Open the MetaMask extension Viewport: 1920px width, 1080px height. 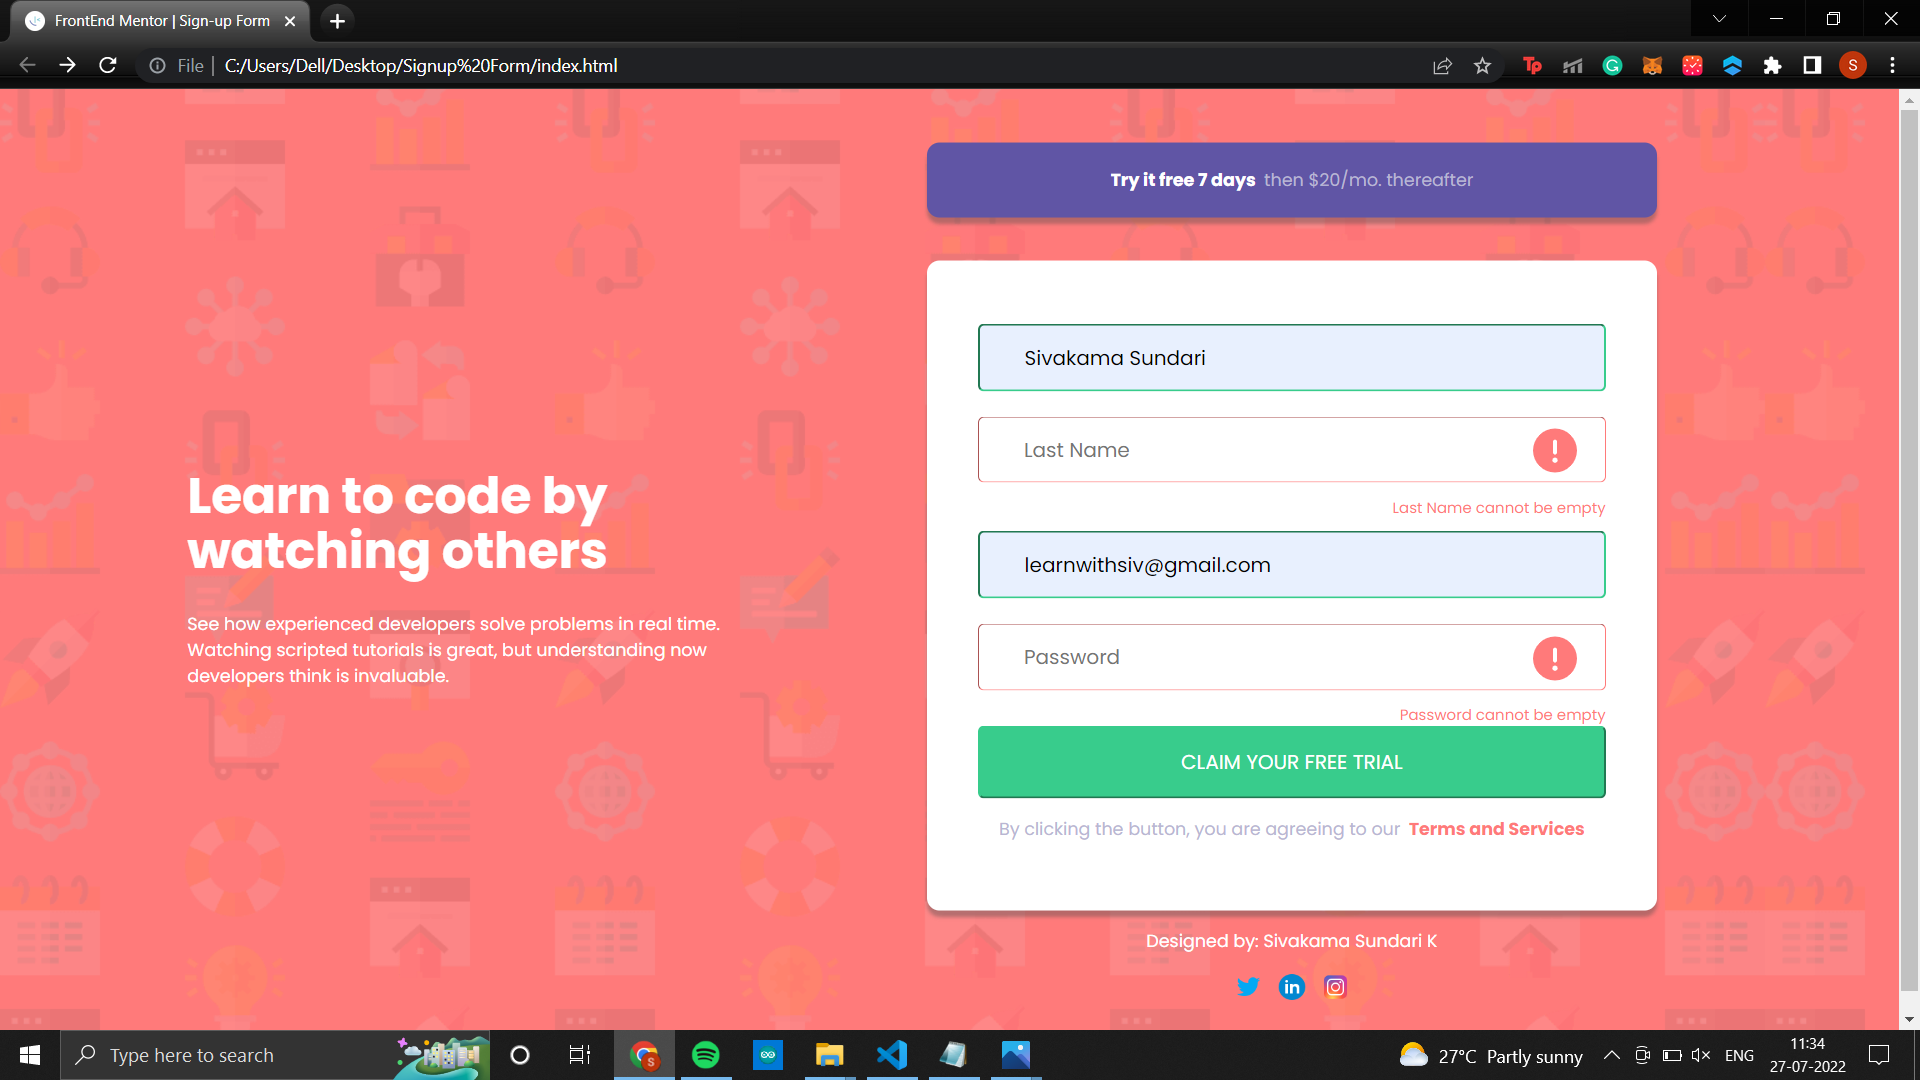pos(1652,65)
